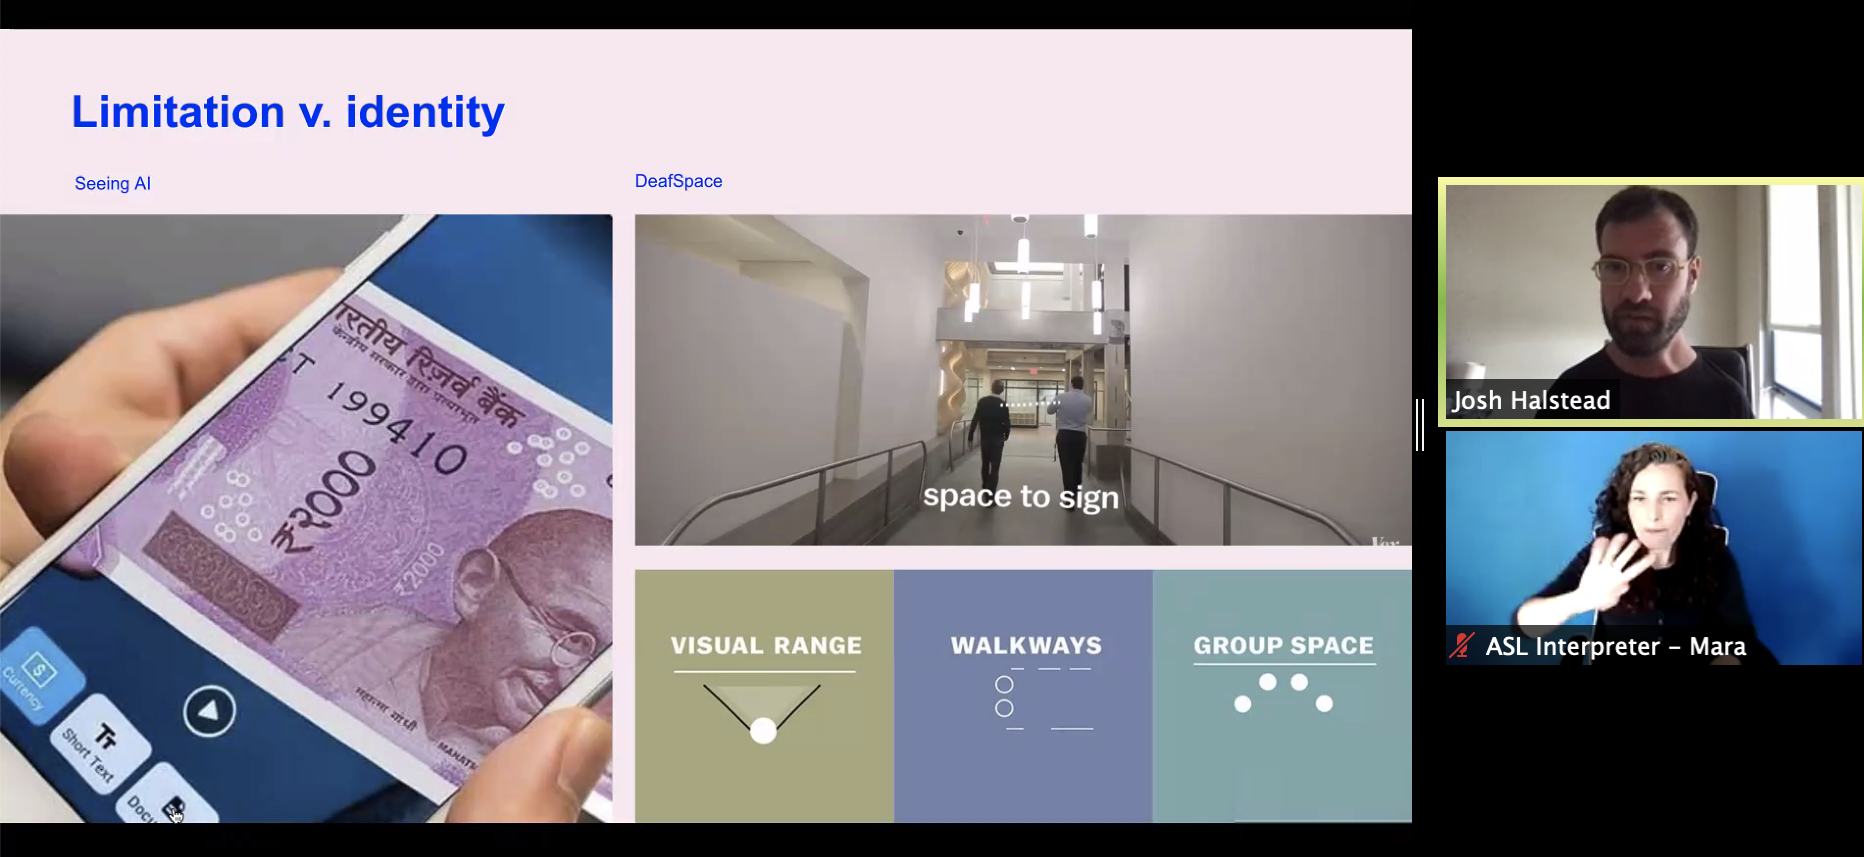Click the group space dots diagram

pyautogui.click(x=1283, y=692)
